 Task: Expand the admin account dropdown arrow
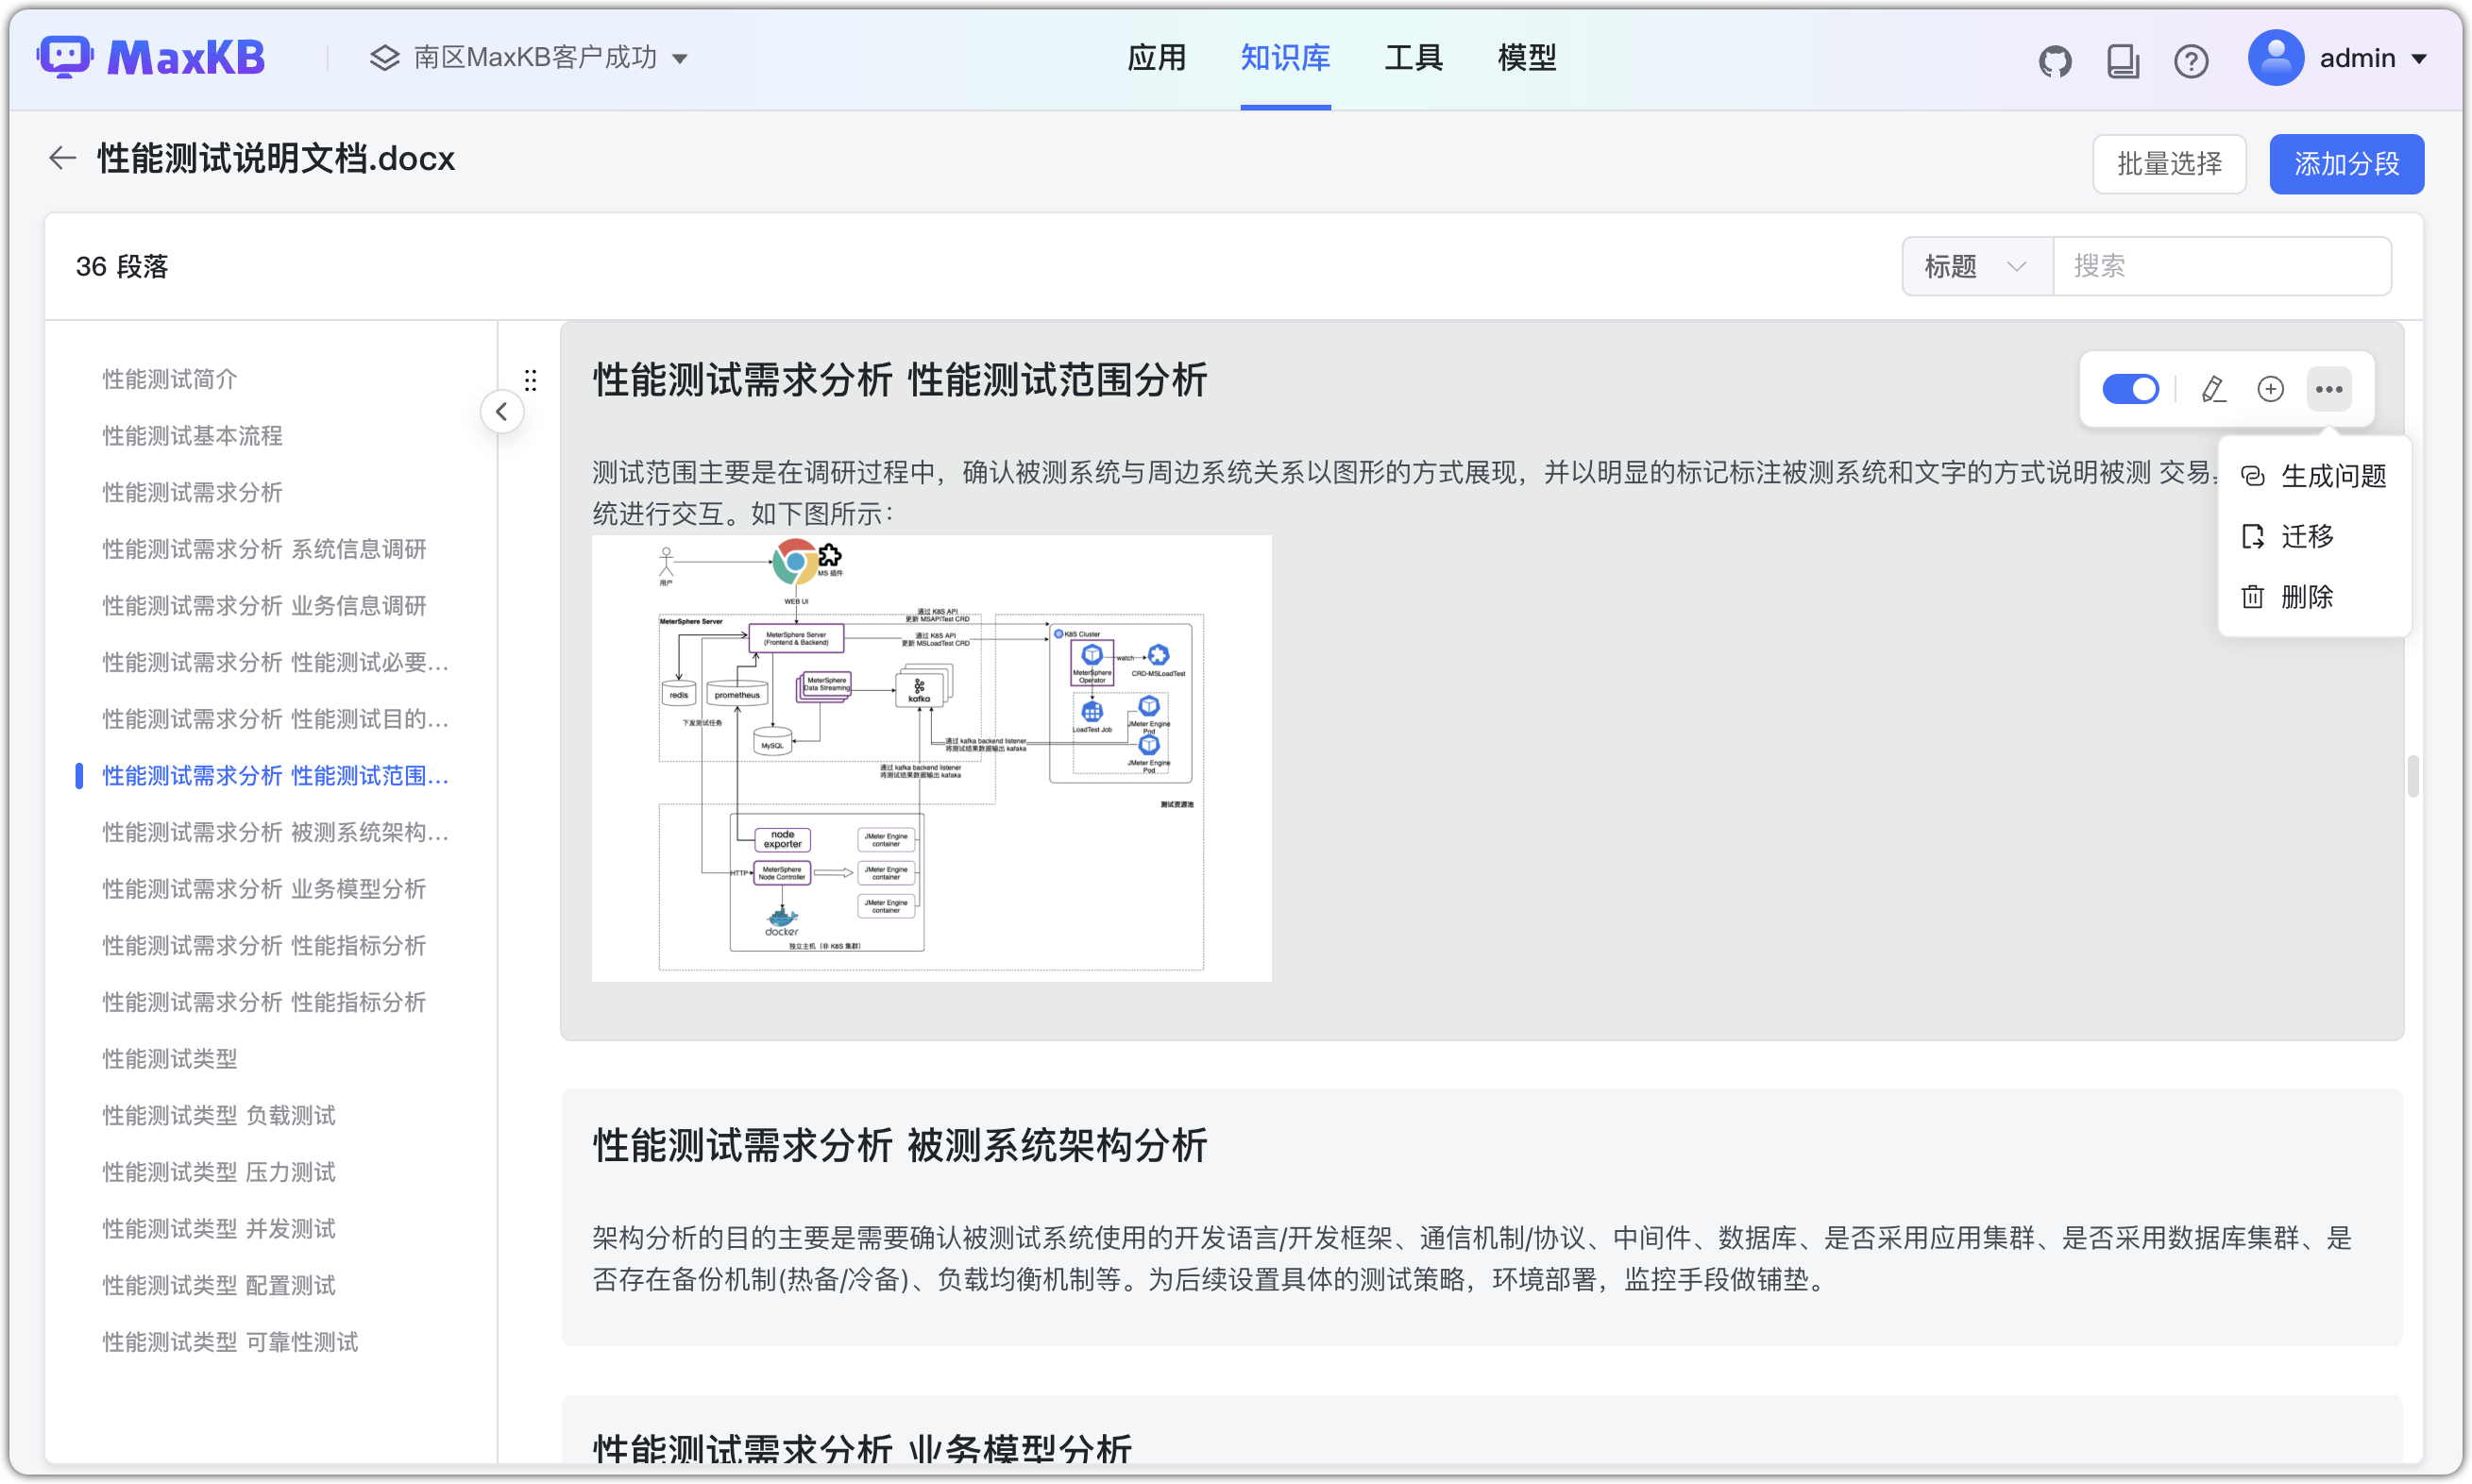[x=2419, y=59]
